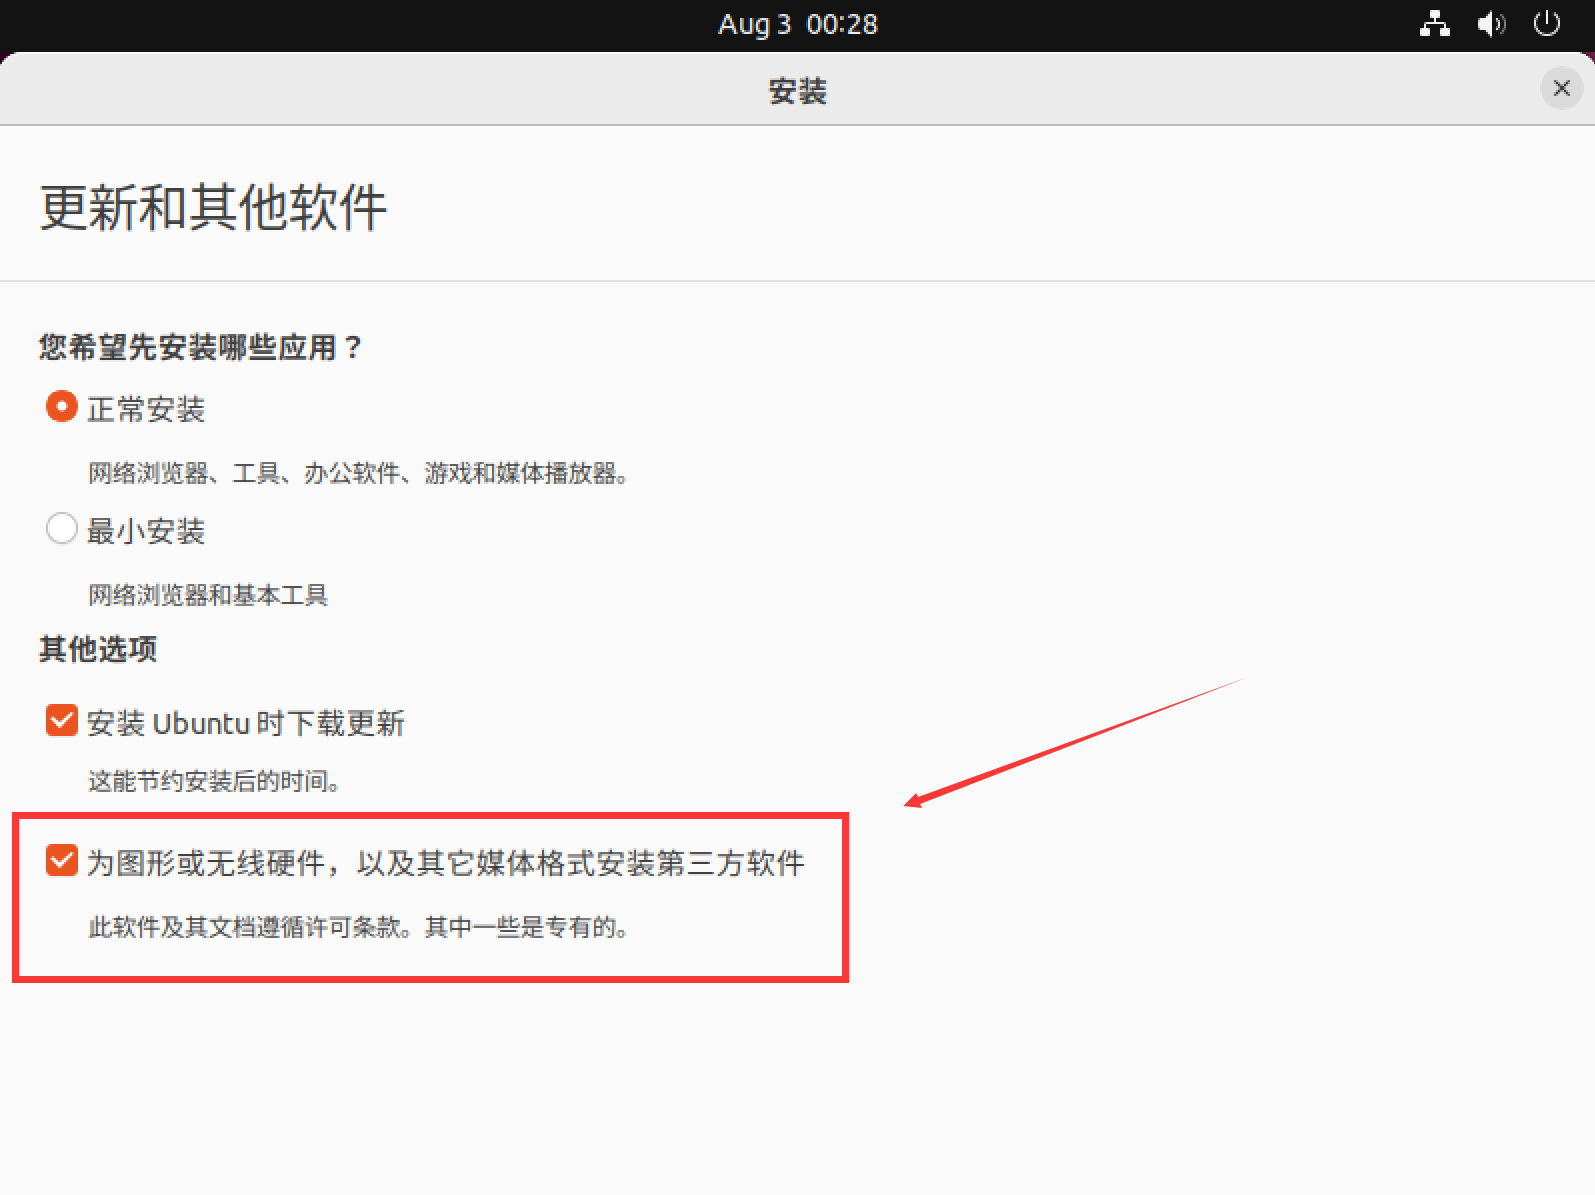Click the volume speaker icon
Viewport: 1595px width, 1195px height.
1490,24
